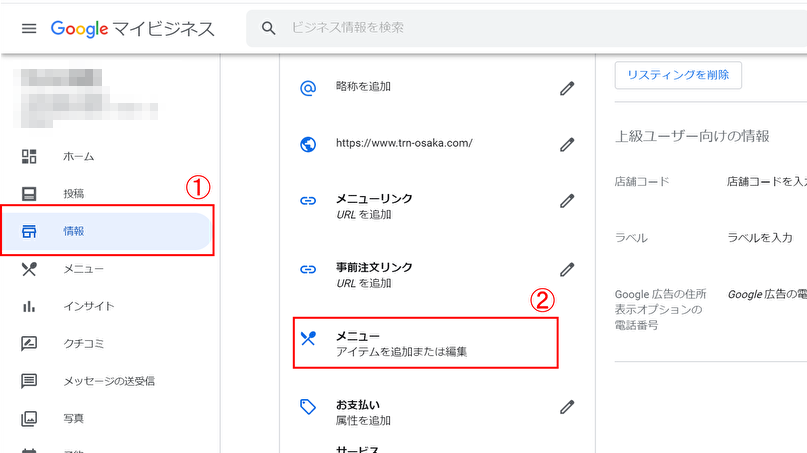This screenshot has width=807, height=453.
Task: Click the 写真 photo library icon
Action: pos(29,419)
